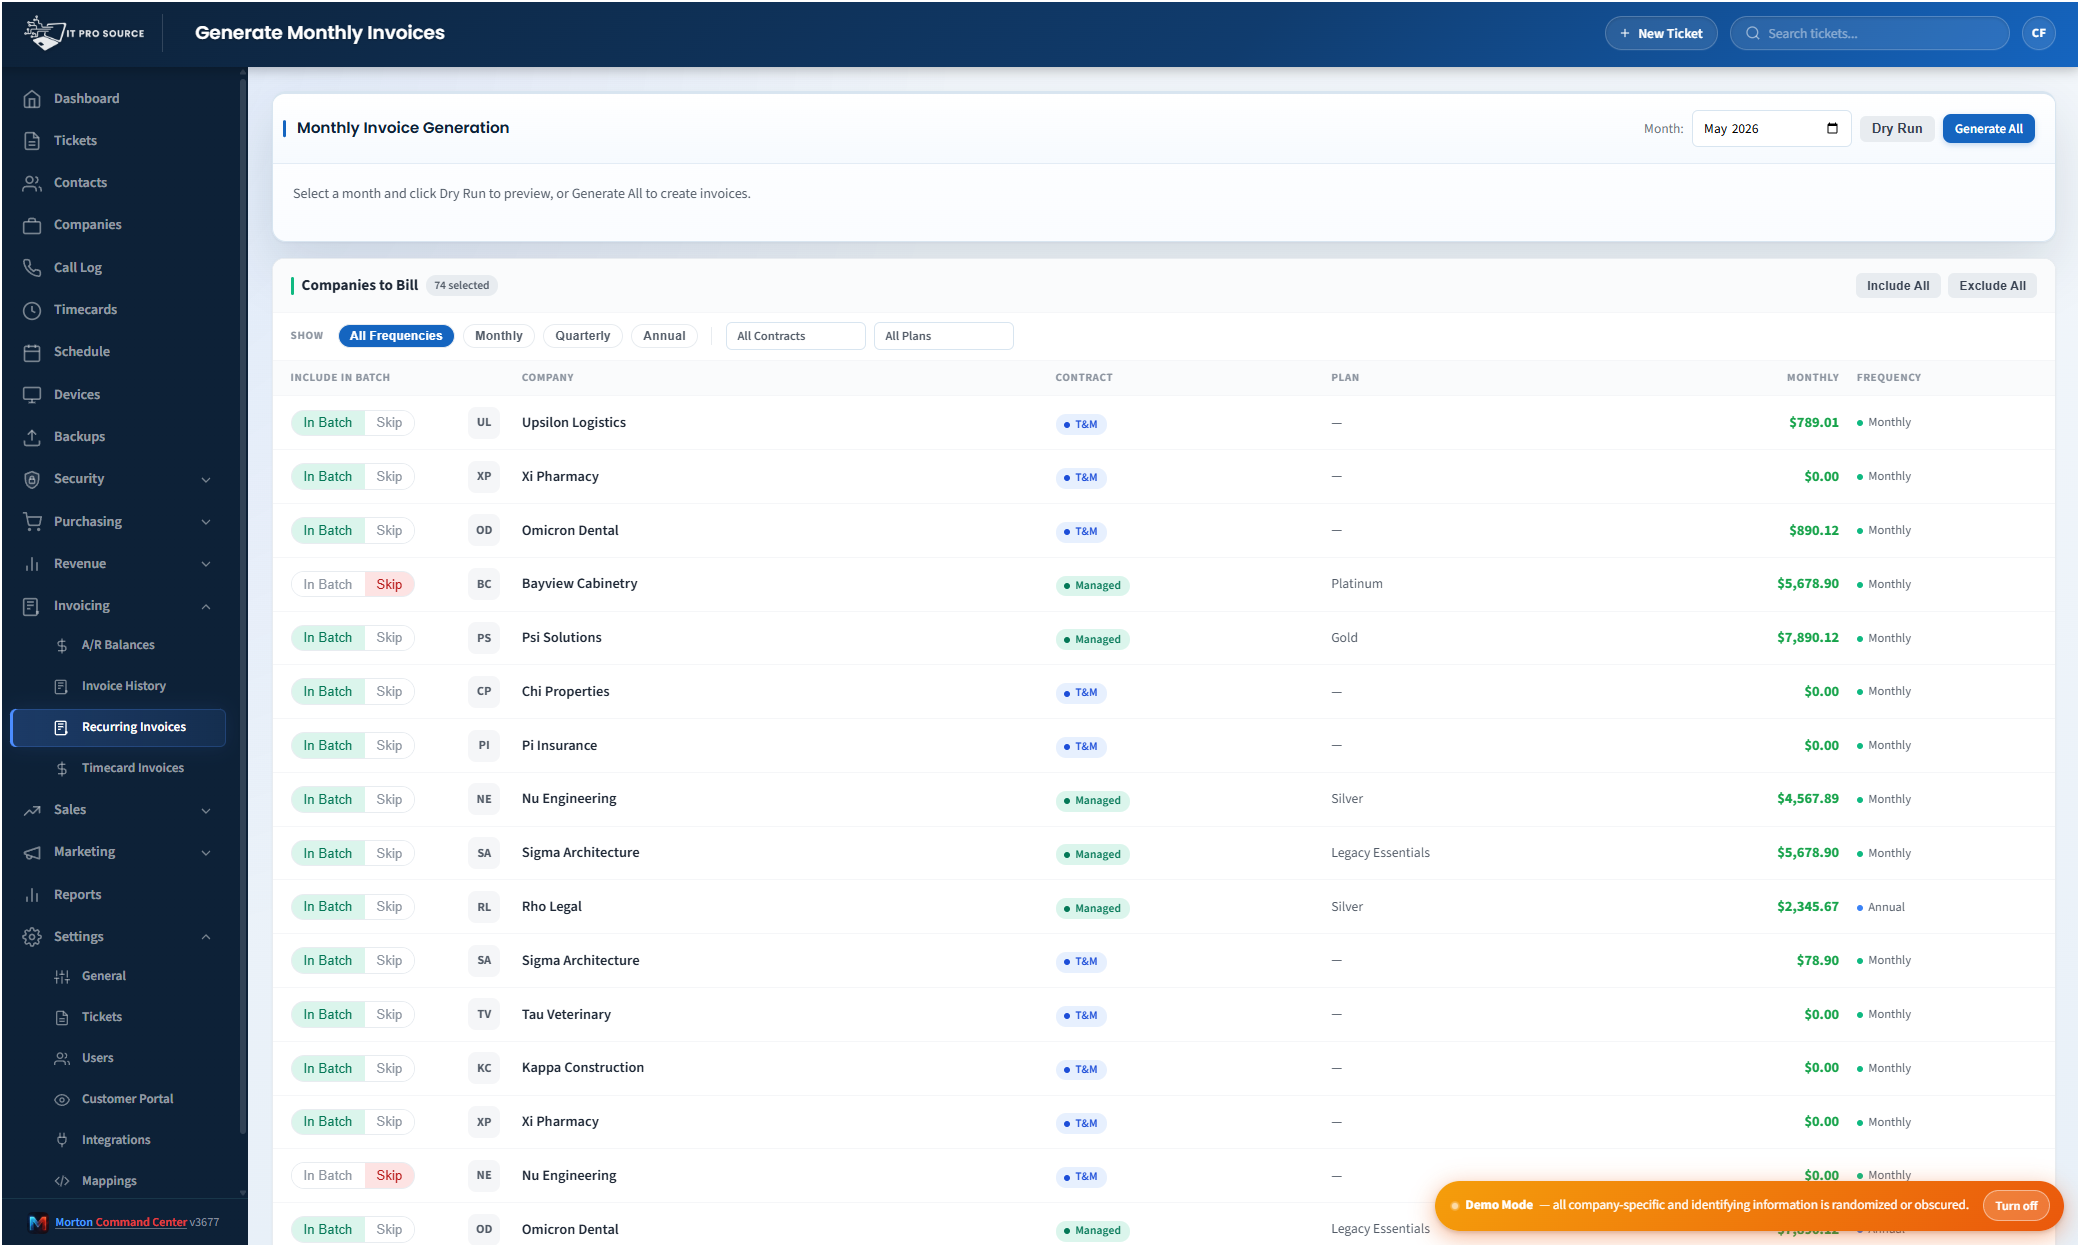Expand the Sales menu chevron
The width and height of the screenshot is (2080, 1247).
coord(206,811)
